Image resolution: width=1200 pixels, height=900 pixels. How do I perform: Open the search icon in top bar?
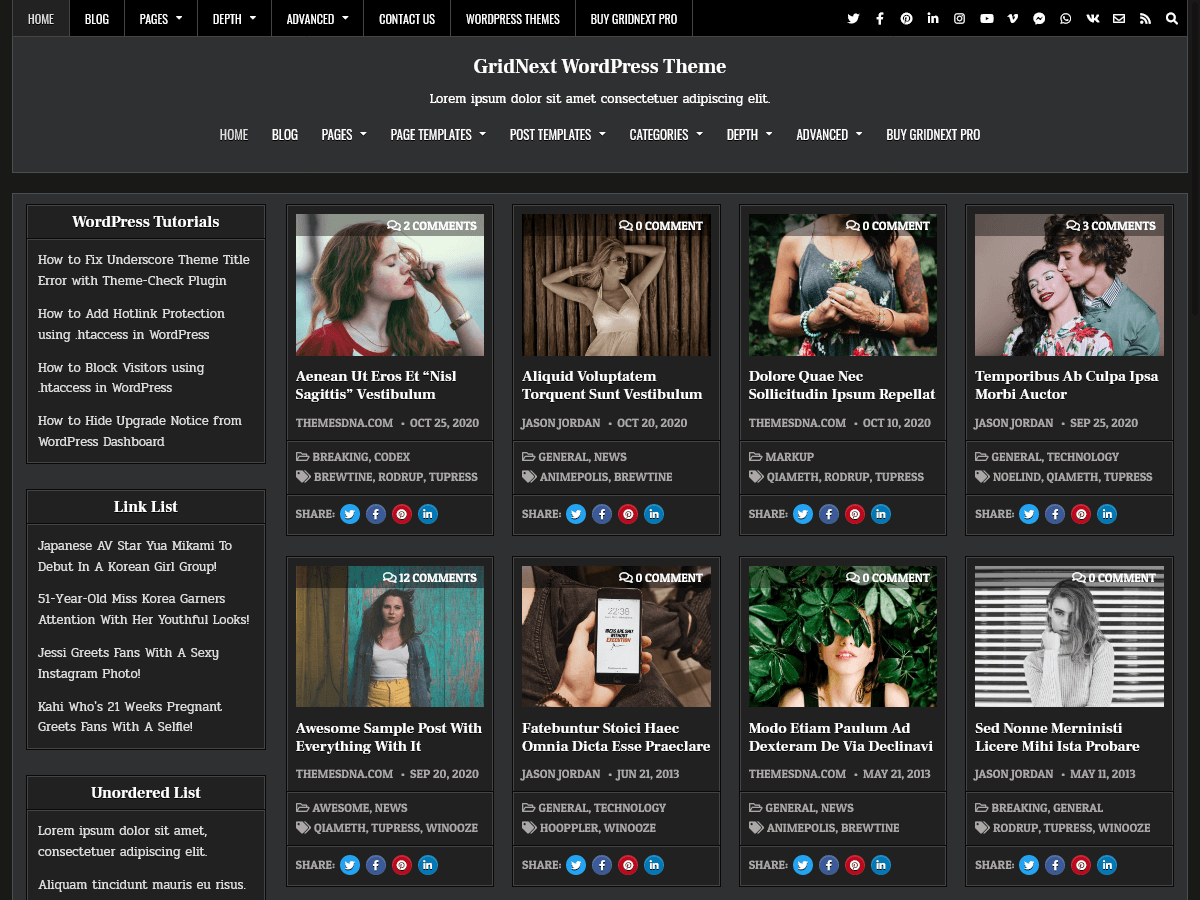[1171, 18]
